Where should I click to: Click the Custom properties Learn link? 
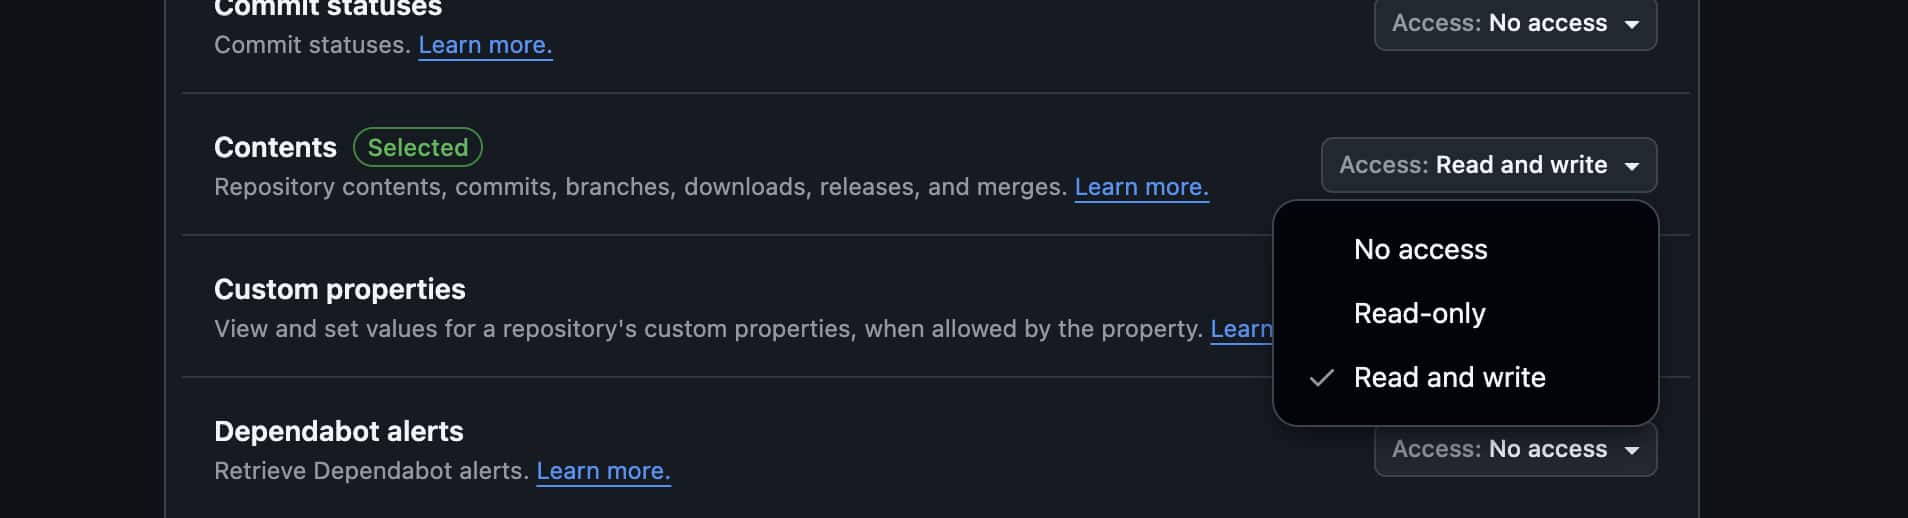(x=1241, y=329)
